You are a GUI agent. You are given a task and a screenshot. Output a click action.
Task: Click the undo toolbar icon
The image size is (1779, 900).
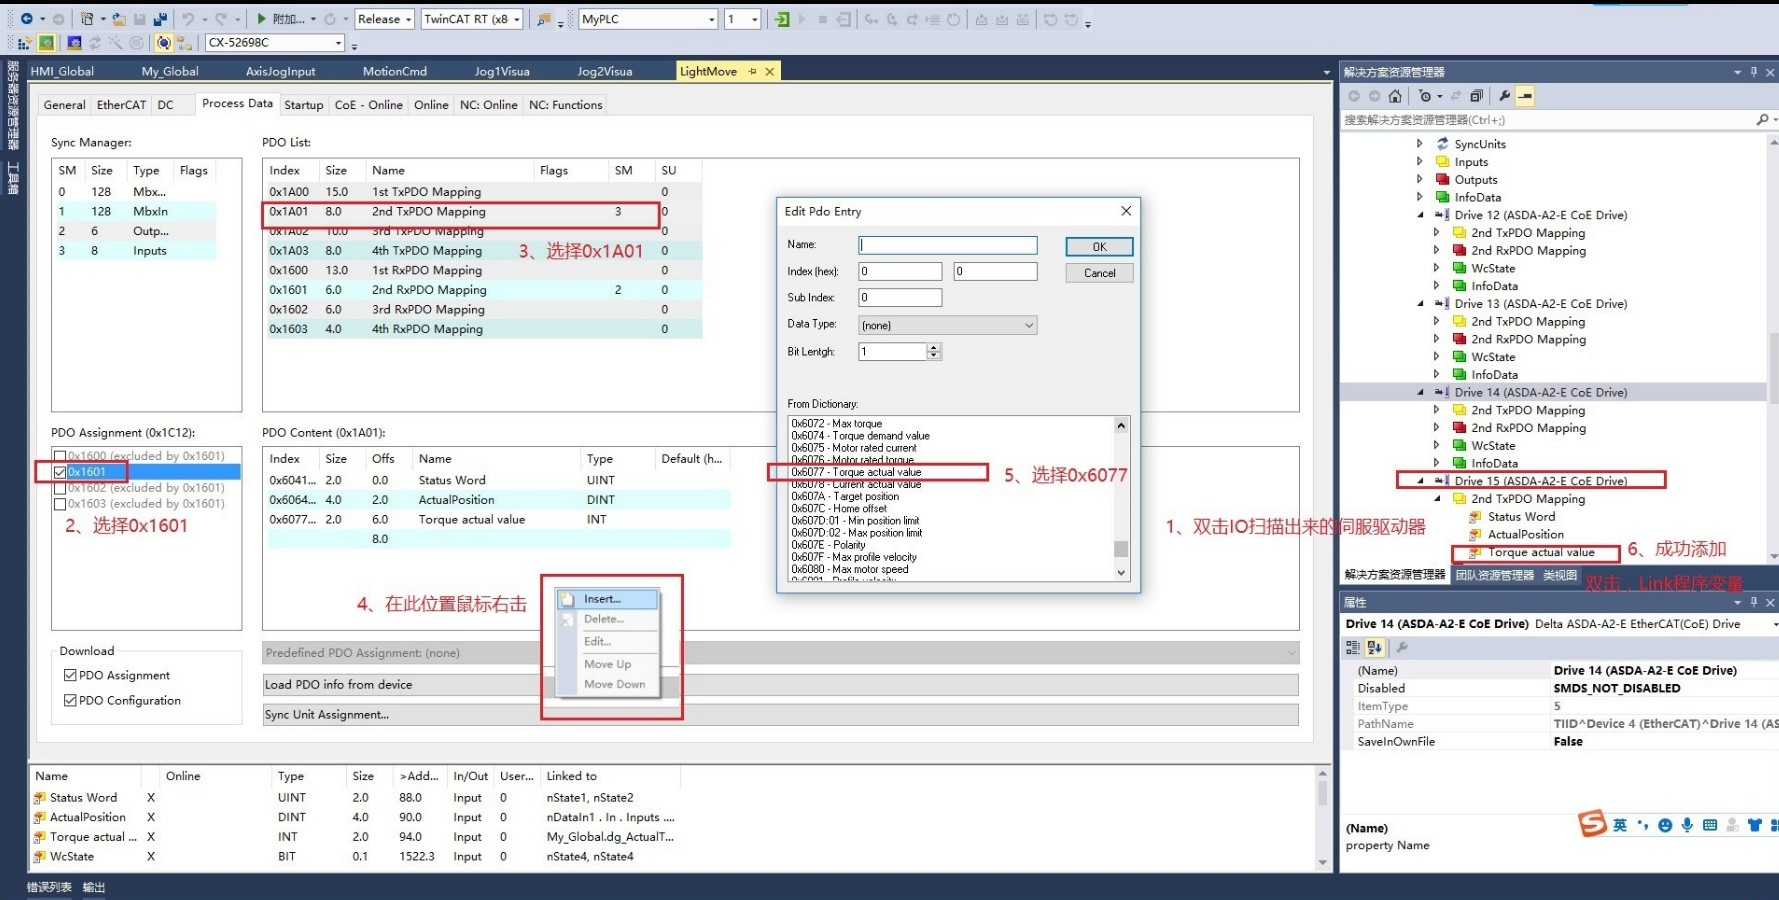[187, 19]
